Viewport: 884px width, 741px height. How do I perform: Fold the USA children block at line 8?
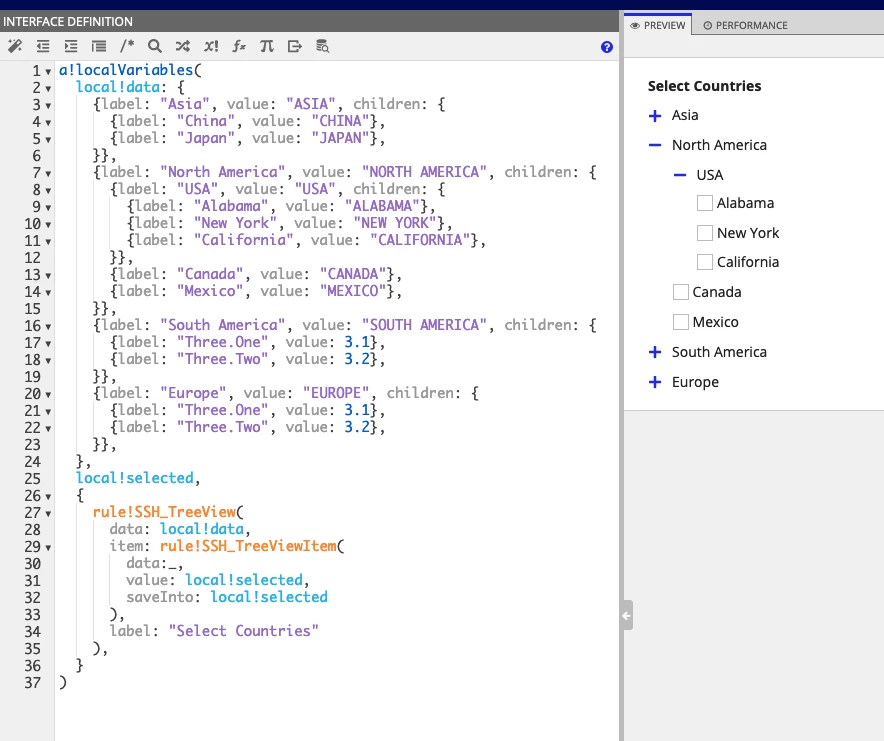[48, 191]
